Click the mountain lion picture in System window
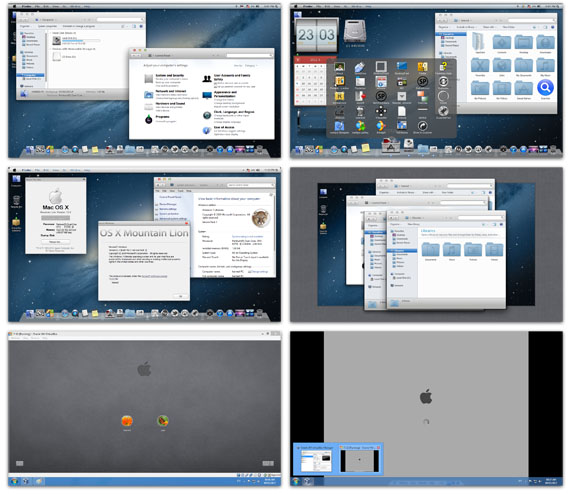This screenshot has height=494, width=570. click(260, 218)
